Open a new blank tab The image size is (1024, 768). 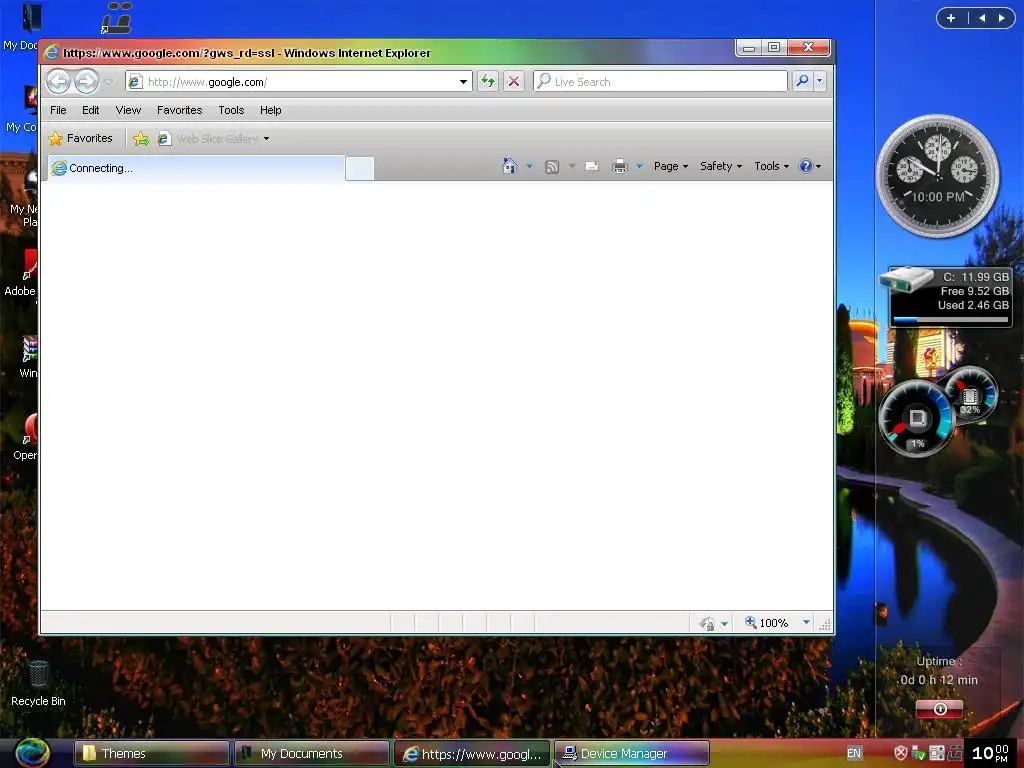[359, 168]
